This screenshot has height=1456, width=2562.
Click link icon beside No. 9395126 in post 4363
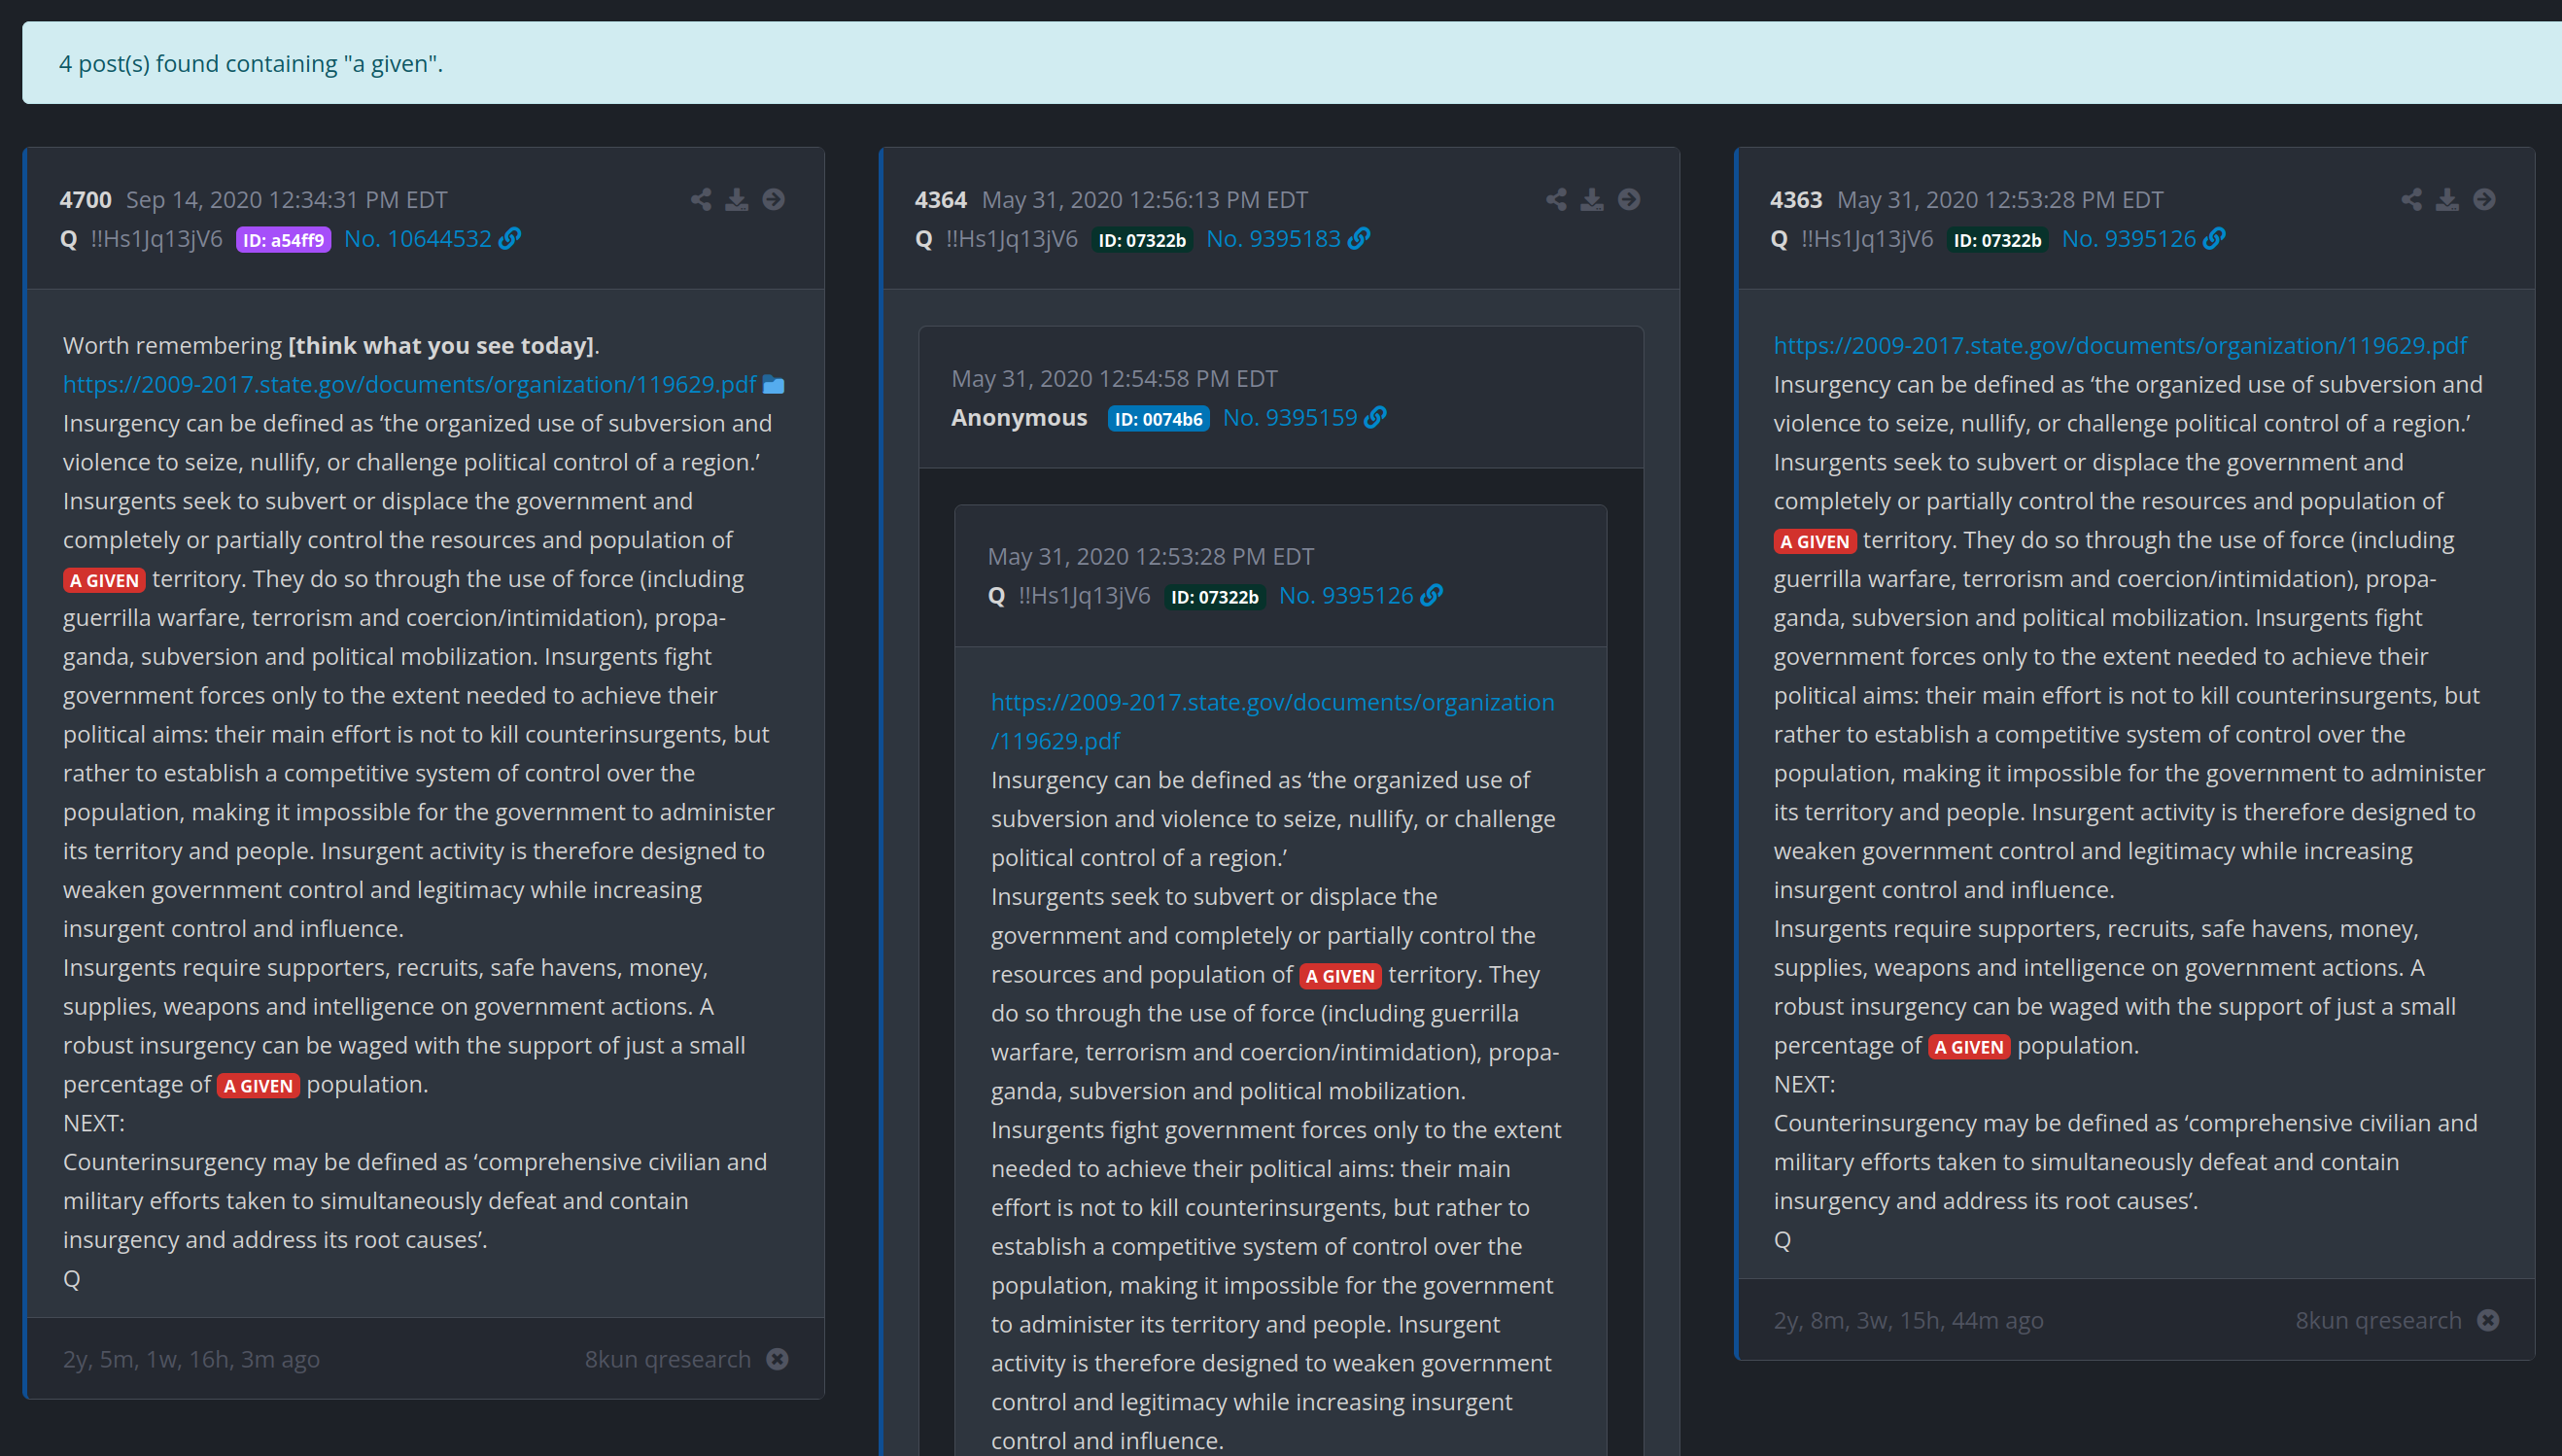2215,238
